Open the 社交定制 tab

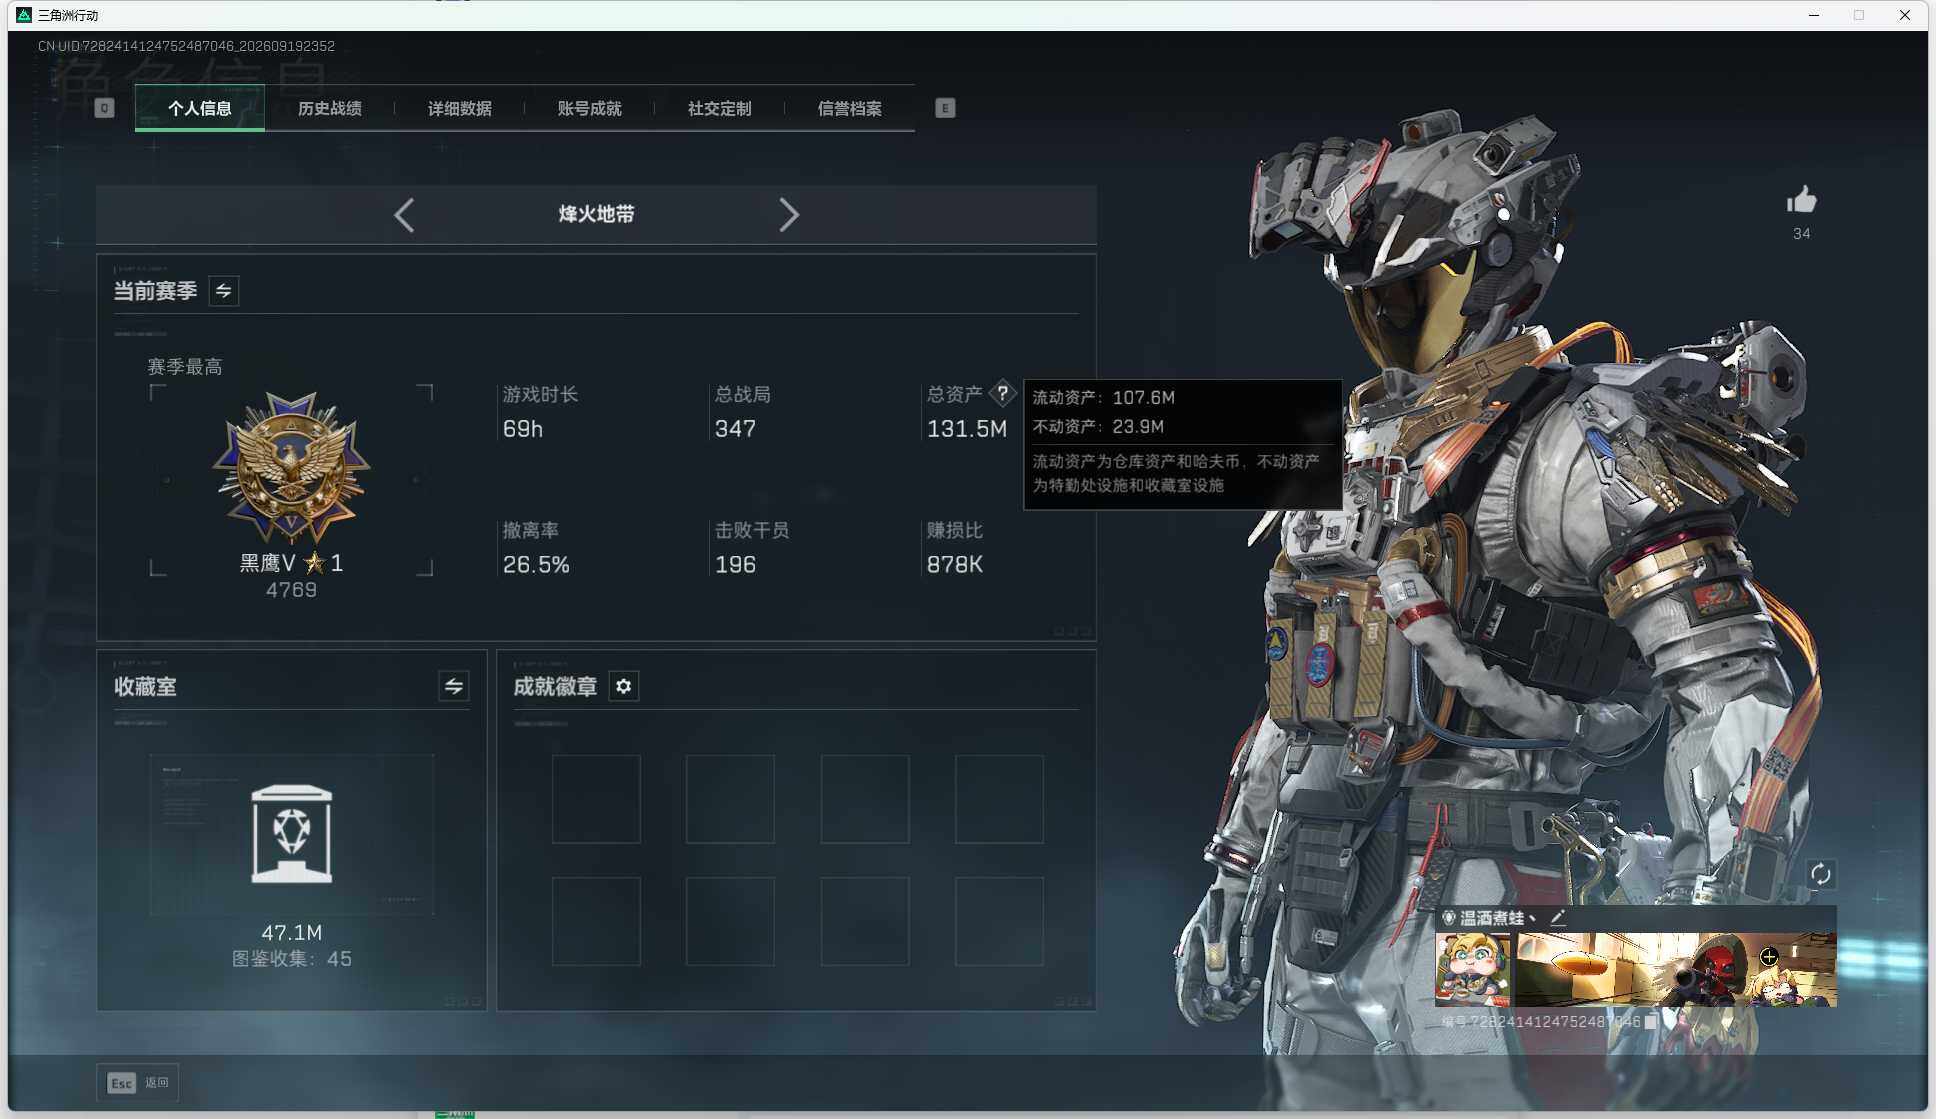pyautogui.click(x=720, y=108)
